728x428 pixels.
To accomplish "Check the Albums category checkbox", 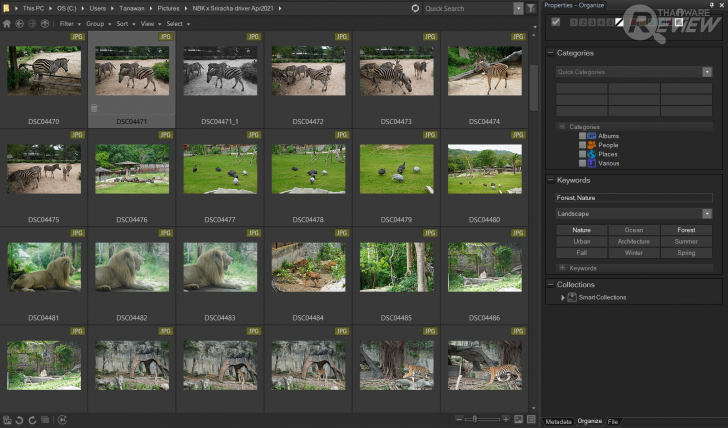I will click(x=582, y=136).
